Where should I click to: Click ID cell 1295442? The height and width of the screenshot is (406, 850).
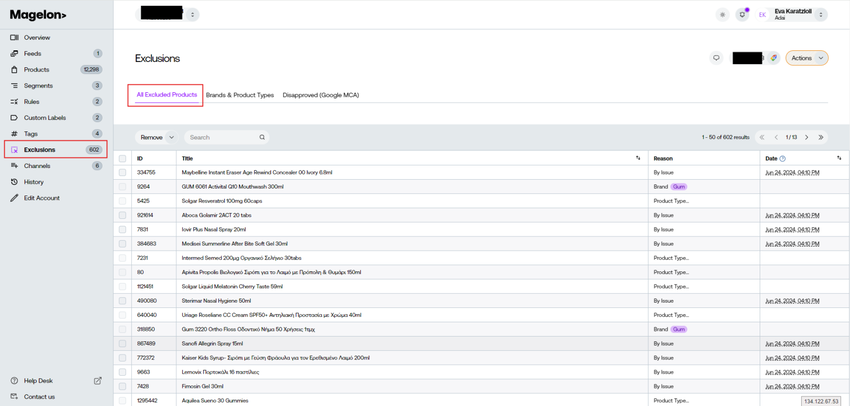tap(147, 401)
